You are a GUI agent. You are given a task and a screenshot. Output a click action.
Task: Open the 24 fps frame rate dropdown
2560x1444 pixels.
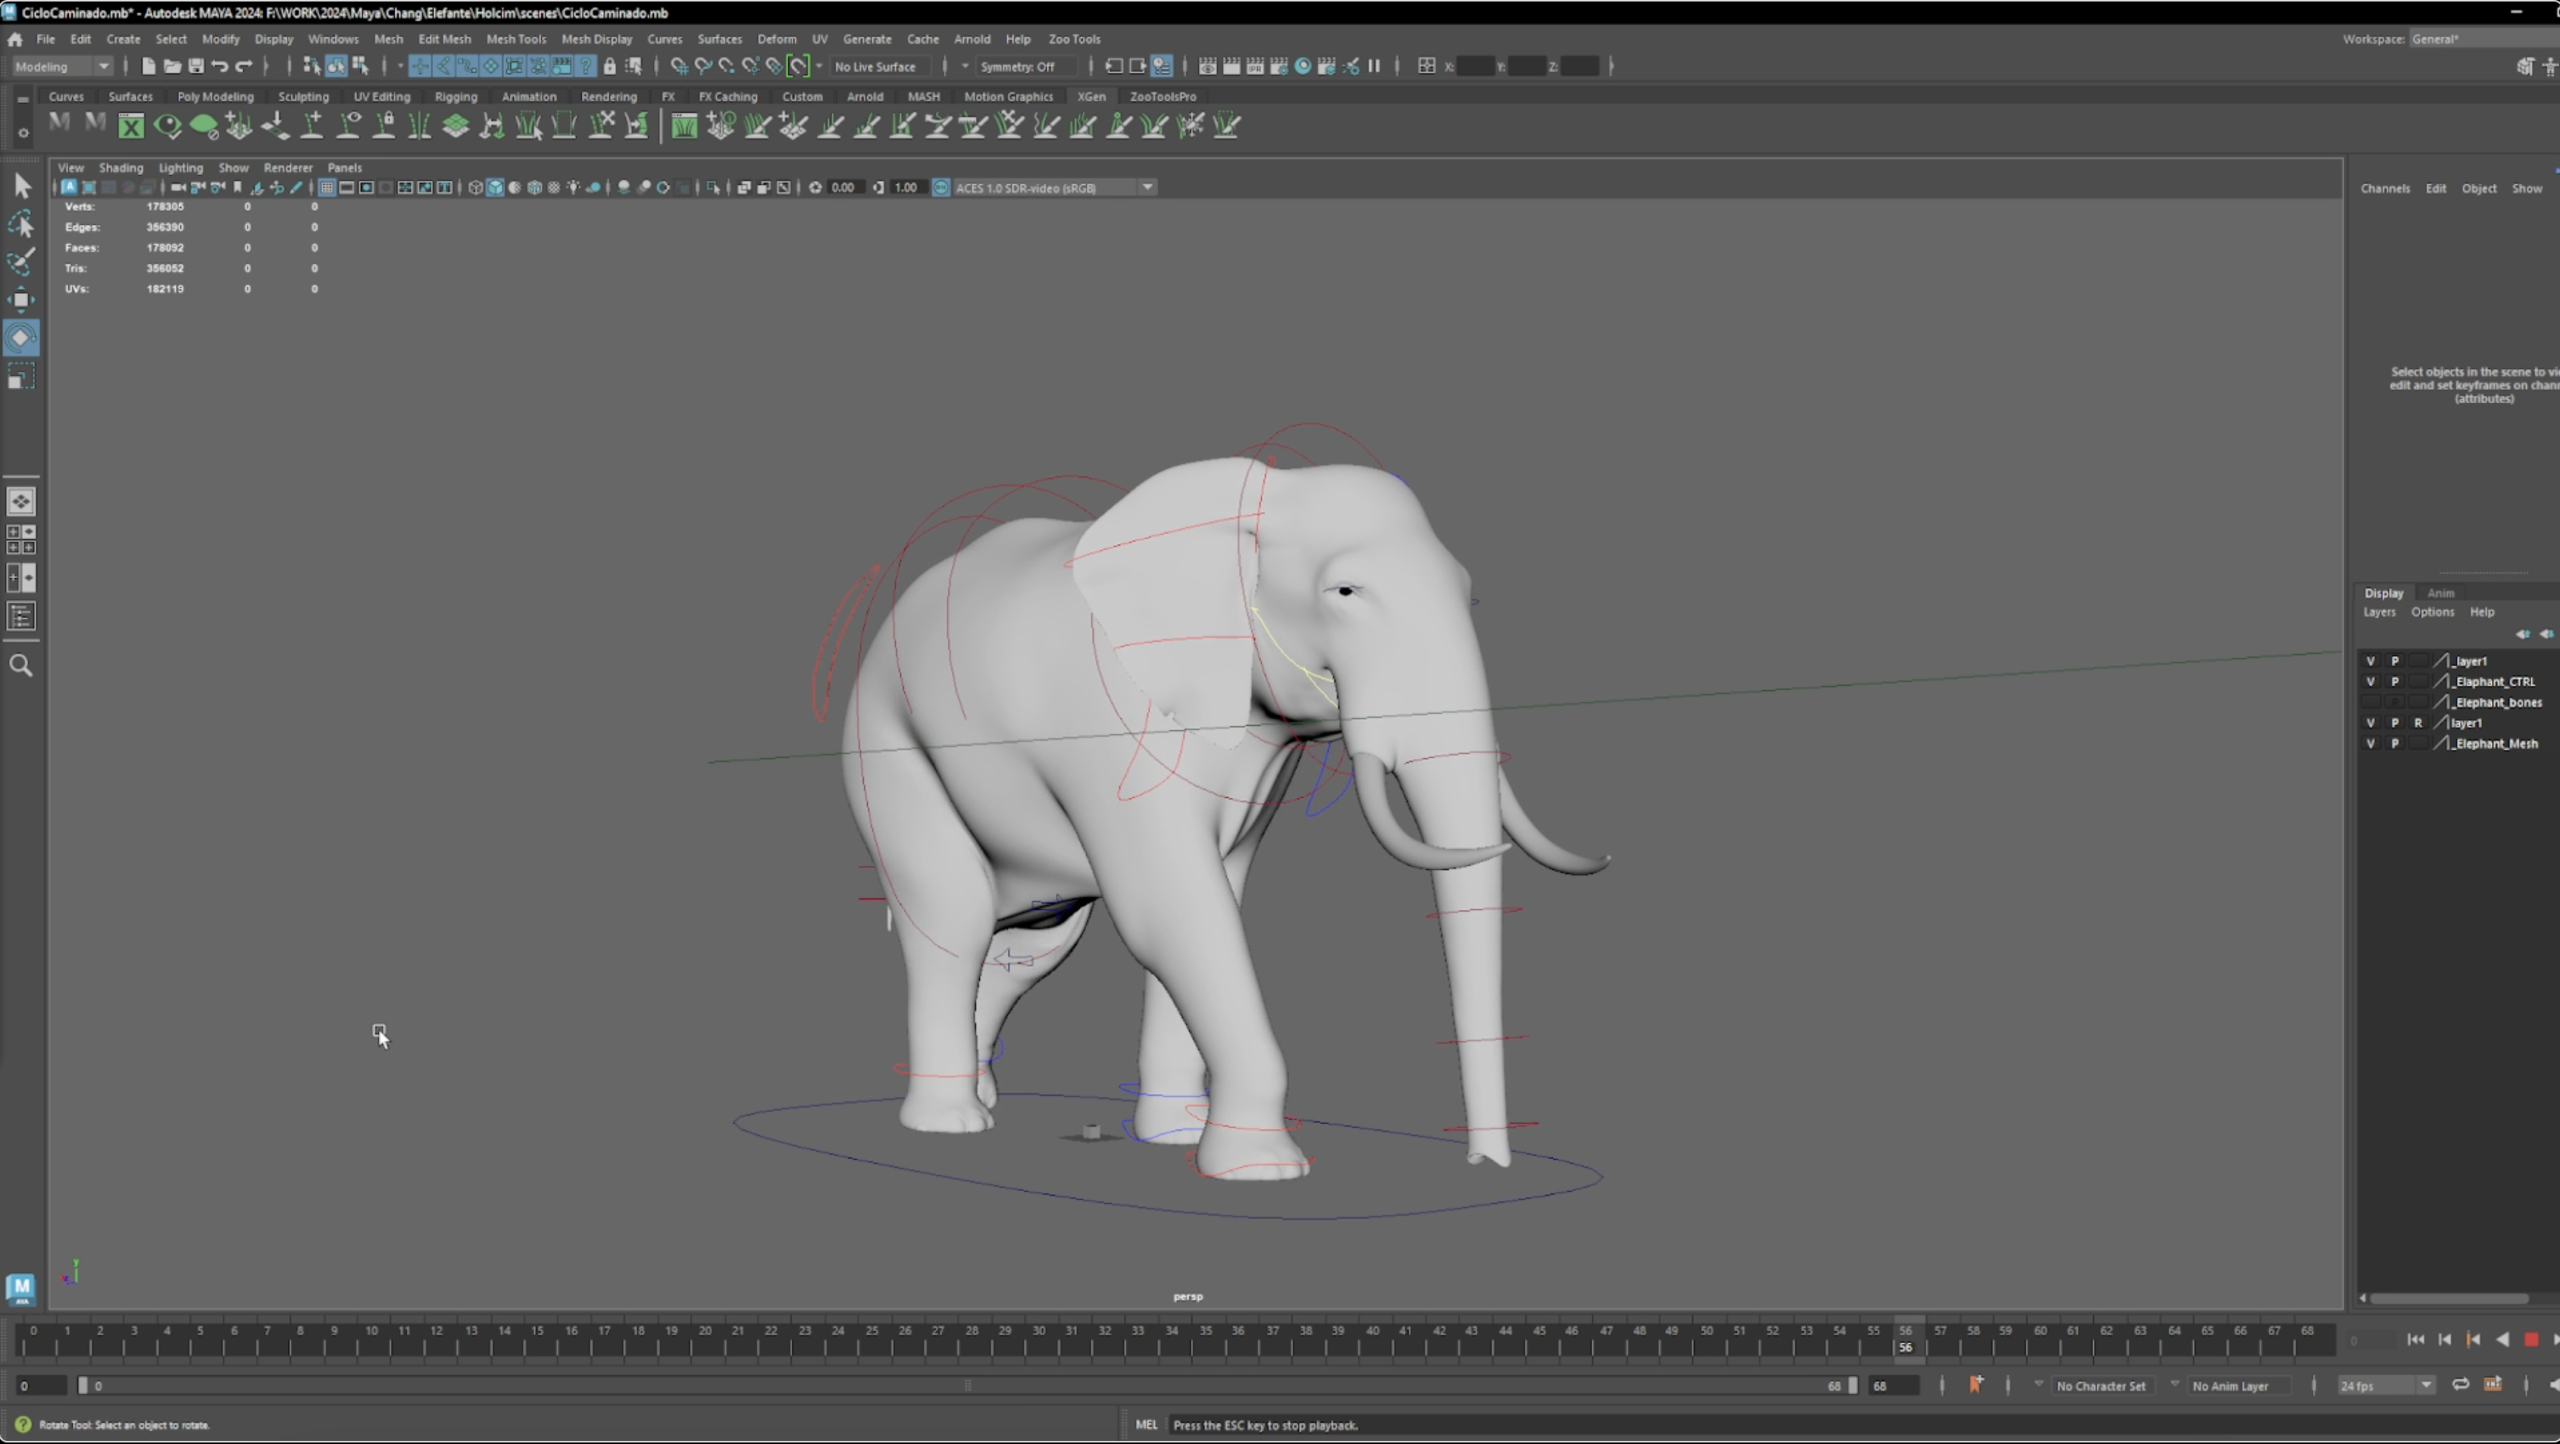click(x=2425, y=1386)
